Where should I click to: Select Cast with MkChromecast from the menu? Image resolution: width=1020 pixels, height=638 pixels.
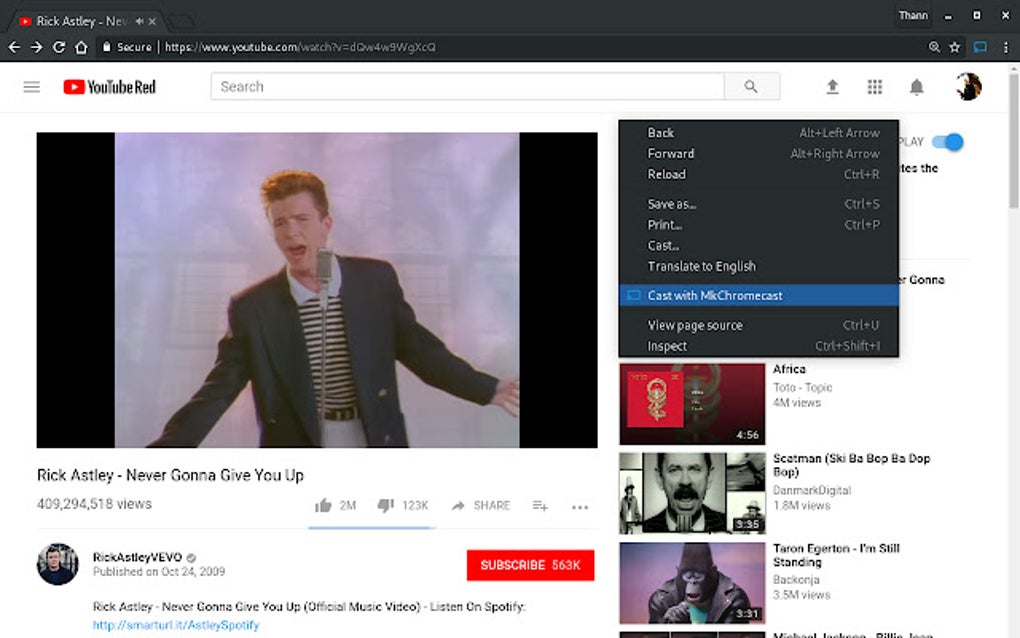tap(714, 295)
